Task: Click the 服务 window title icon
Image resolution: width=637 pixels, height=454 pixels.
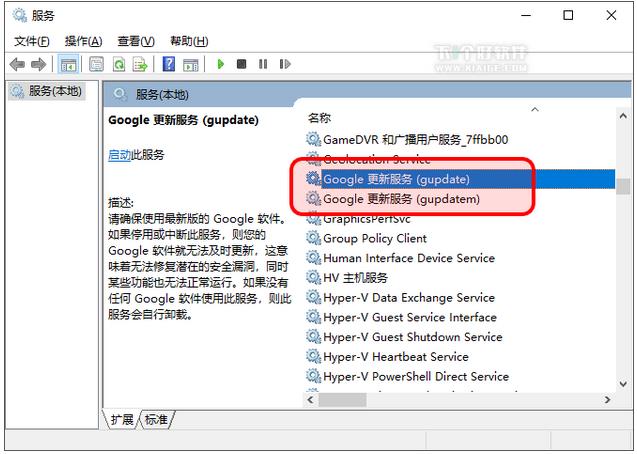Action: coord(19,15)
